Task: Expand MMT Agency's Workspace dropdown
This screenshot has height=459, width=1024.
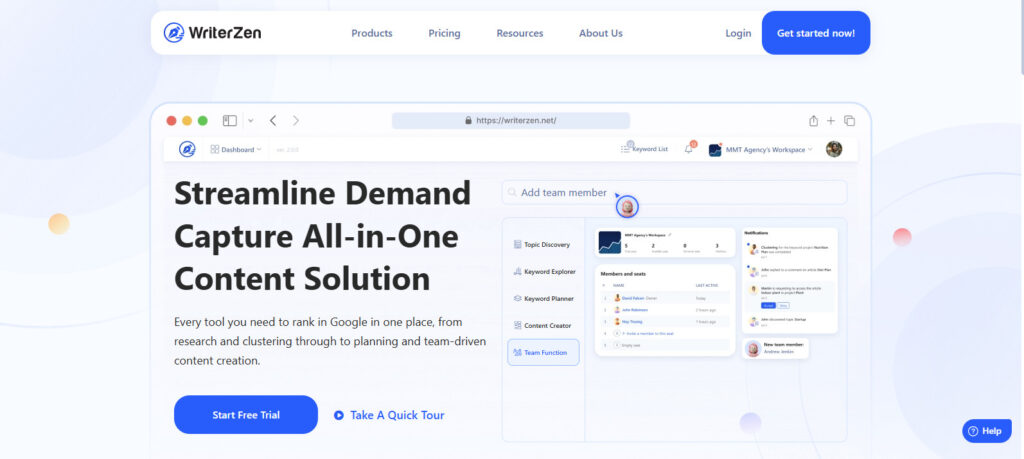Action: click(761, 150)
